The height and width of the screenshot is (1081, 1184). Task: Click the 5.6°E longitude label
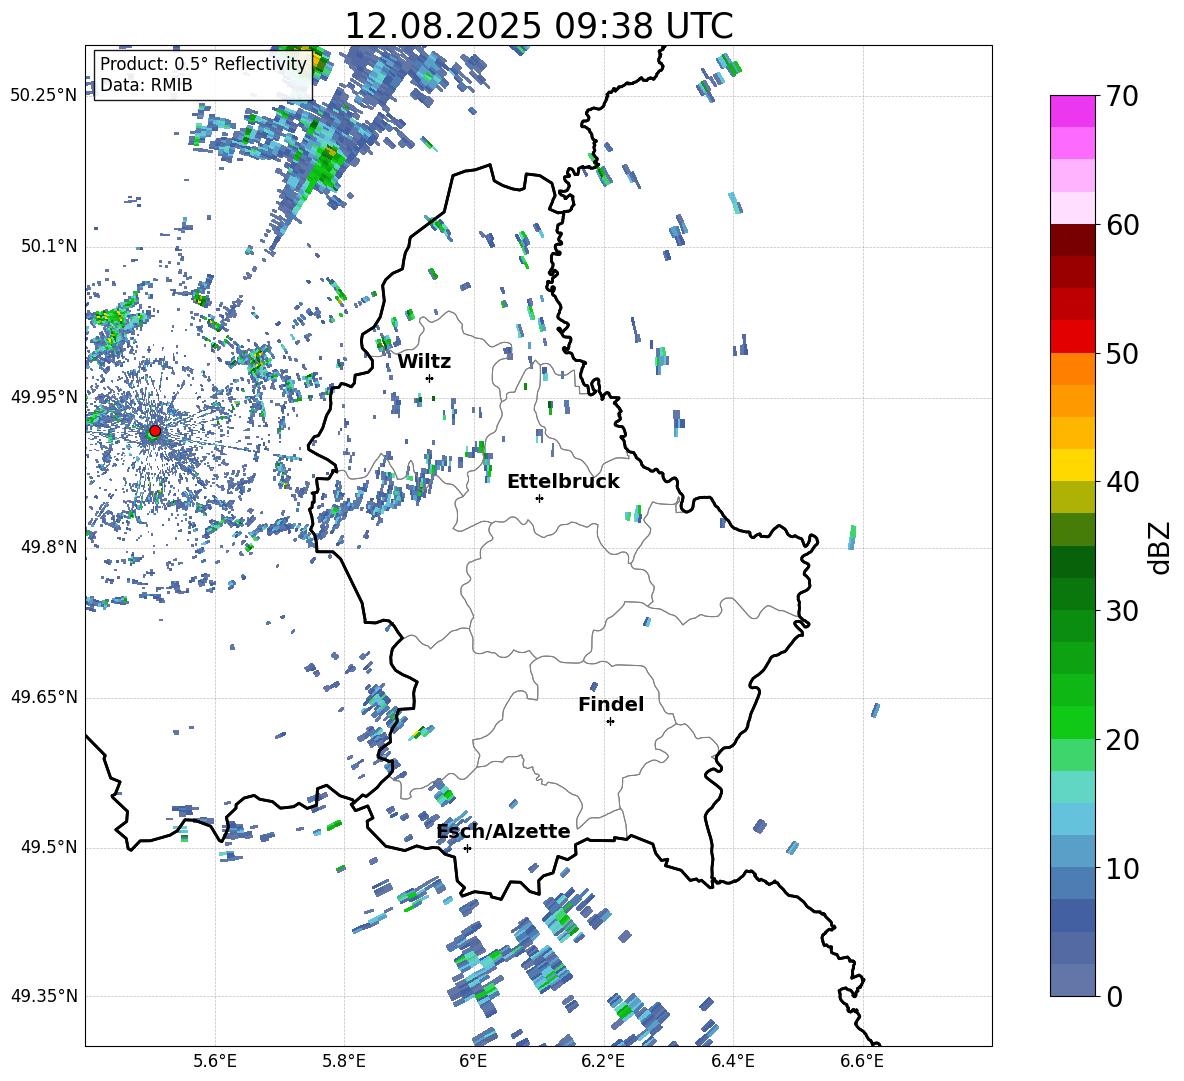215,1062
